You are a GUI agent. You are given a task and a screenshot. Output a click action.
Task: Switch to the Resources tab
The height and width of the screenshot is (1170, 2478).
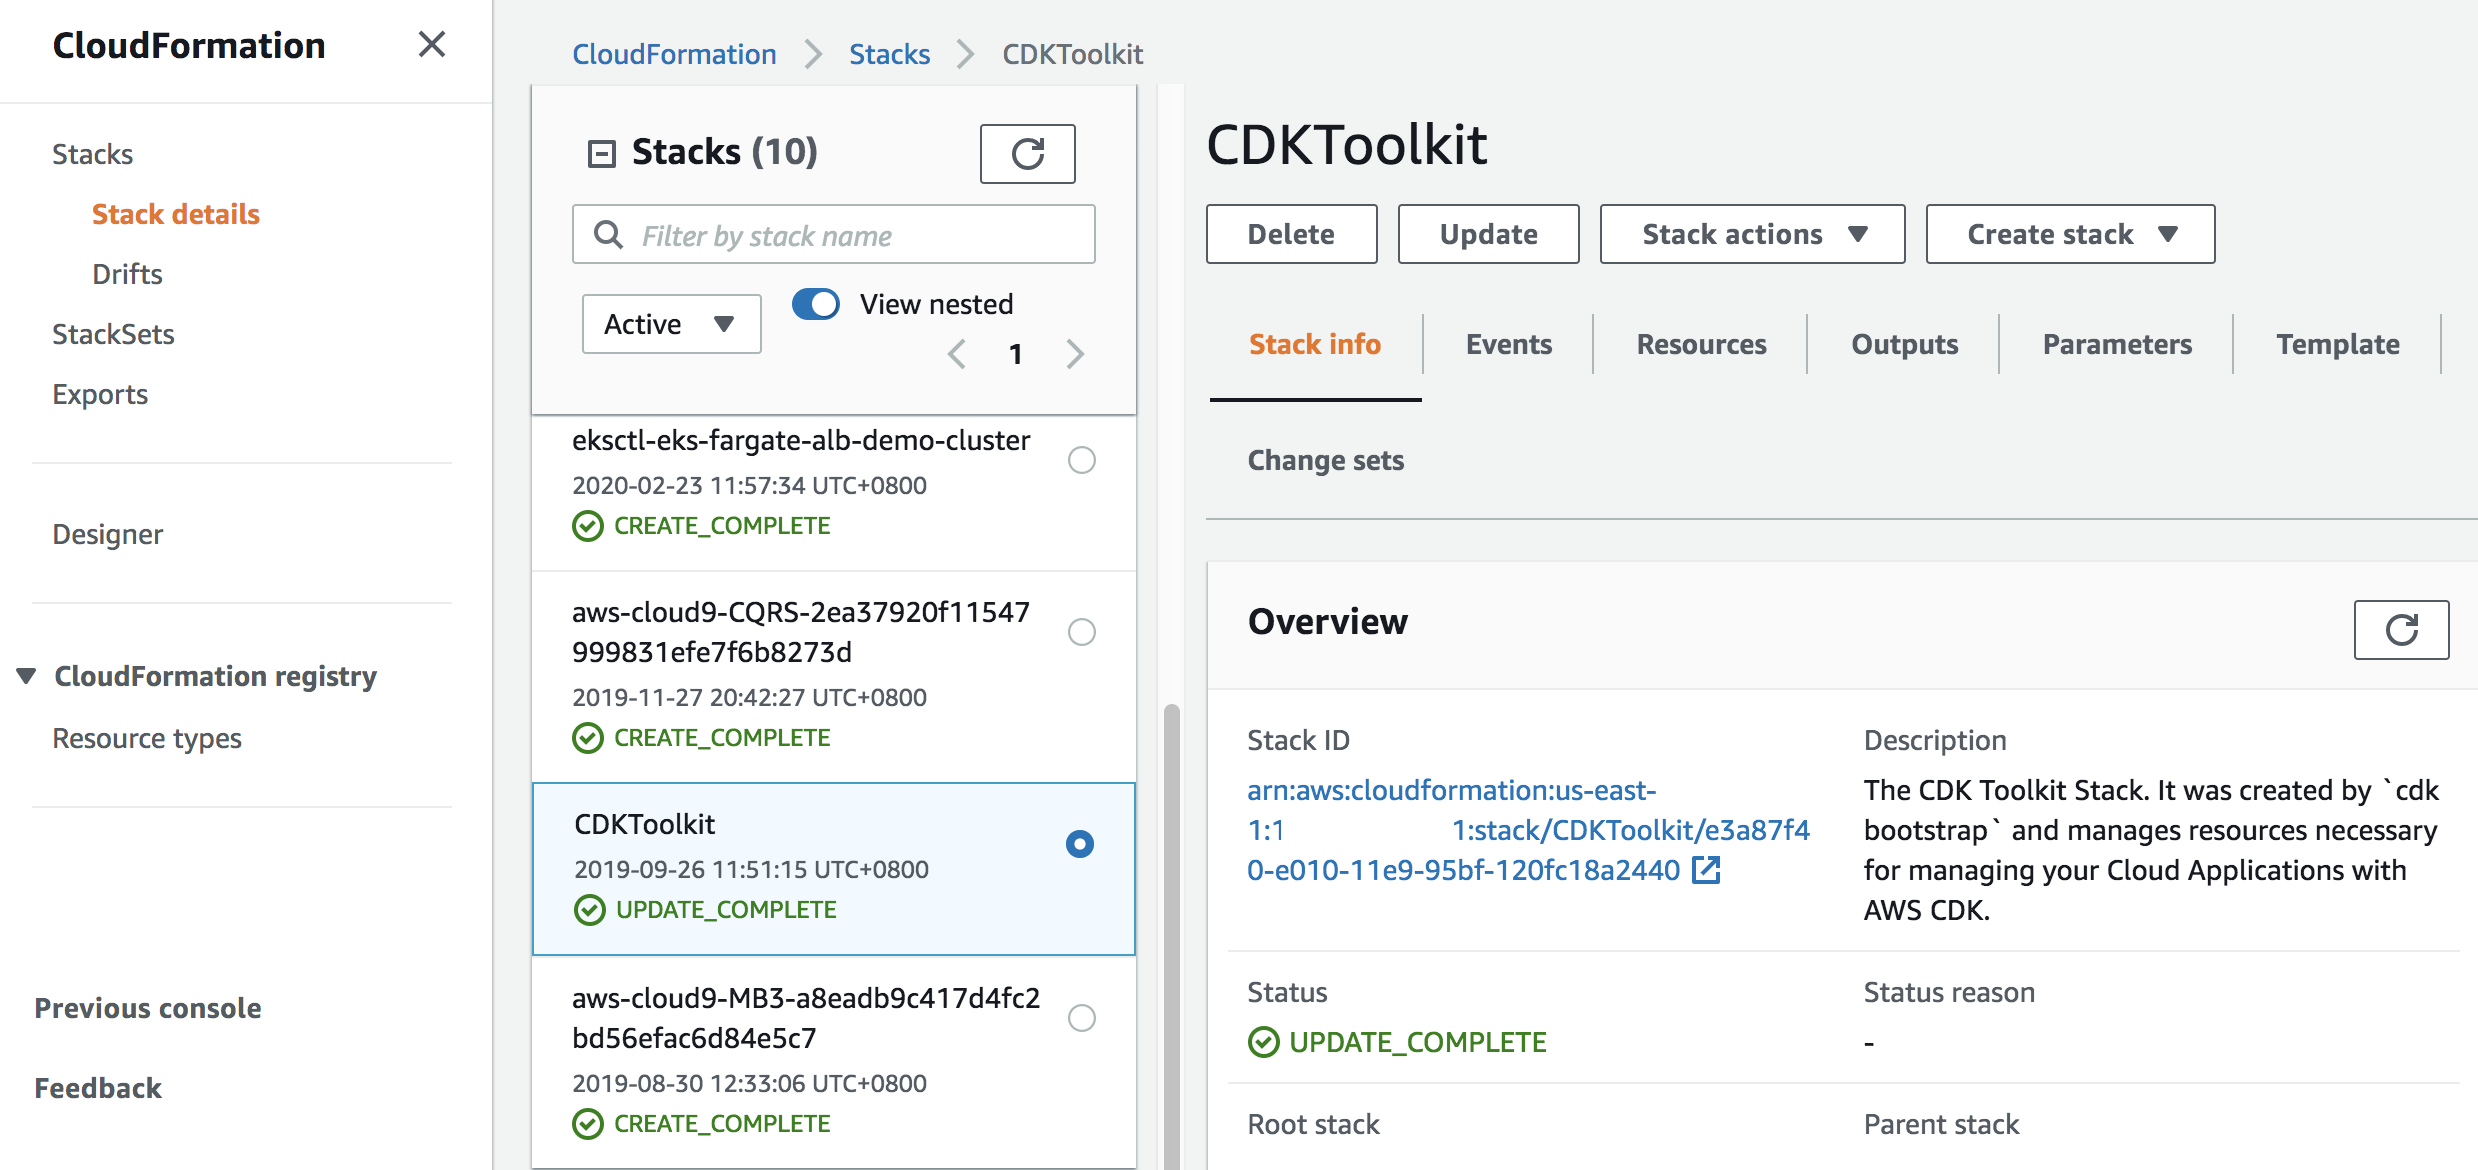point(1701,344)
